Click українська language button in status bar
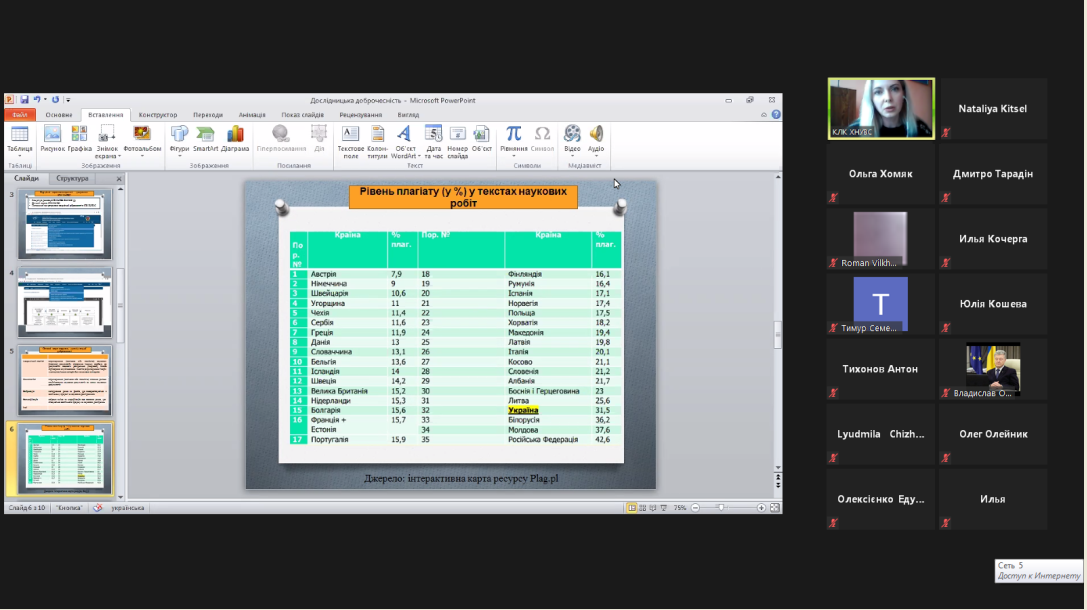The width and height of the screenshot is (1087, 610). tap(126, 508)
